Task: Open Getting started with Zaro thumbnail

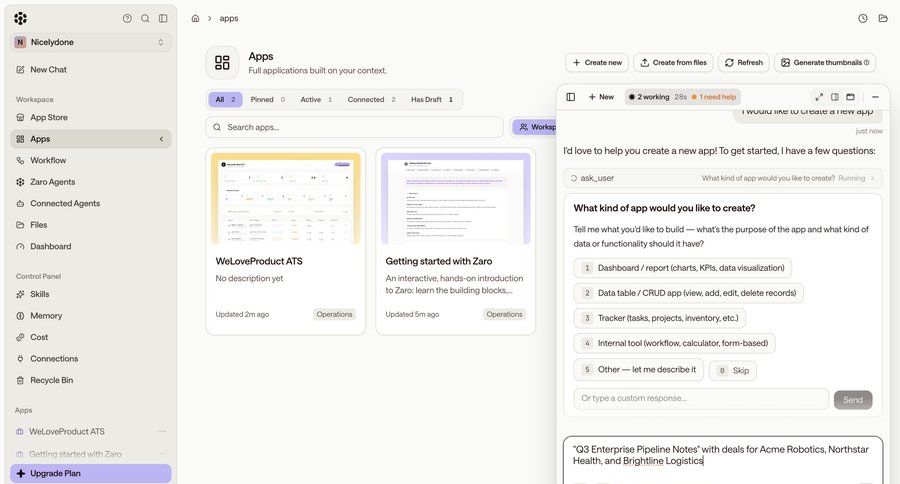Action: [456, 199]
